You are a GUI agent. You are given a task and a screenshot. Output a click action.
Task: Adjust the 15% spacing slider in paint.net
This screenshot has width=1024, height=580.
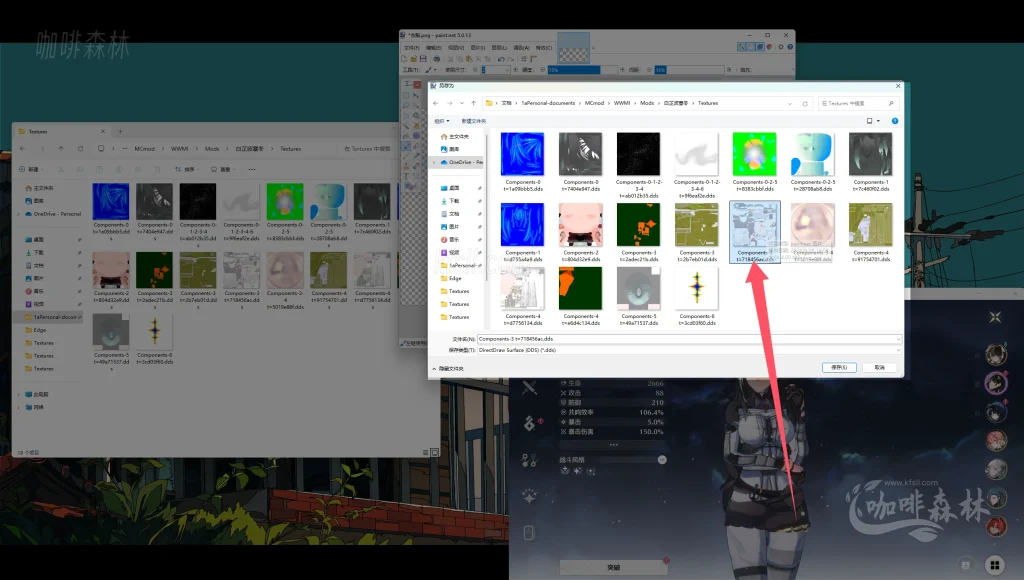[690, 70]
